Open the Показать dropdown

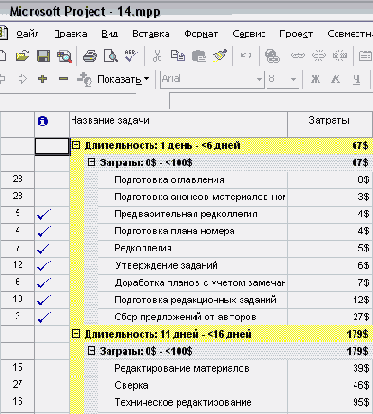pyautogui.click(x=123, y=79)
